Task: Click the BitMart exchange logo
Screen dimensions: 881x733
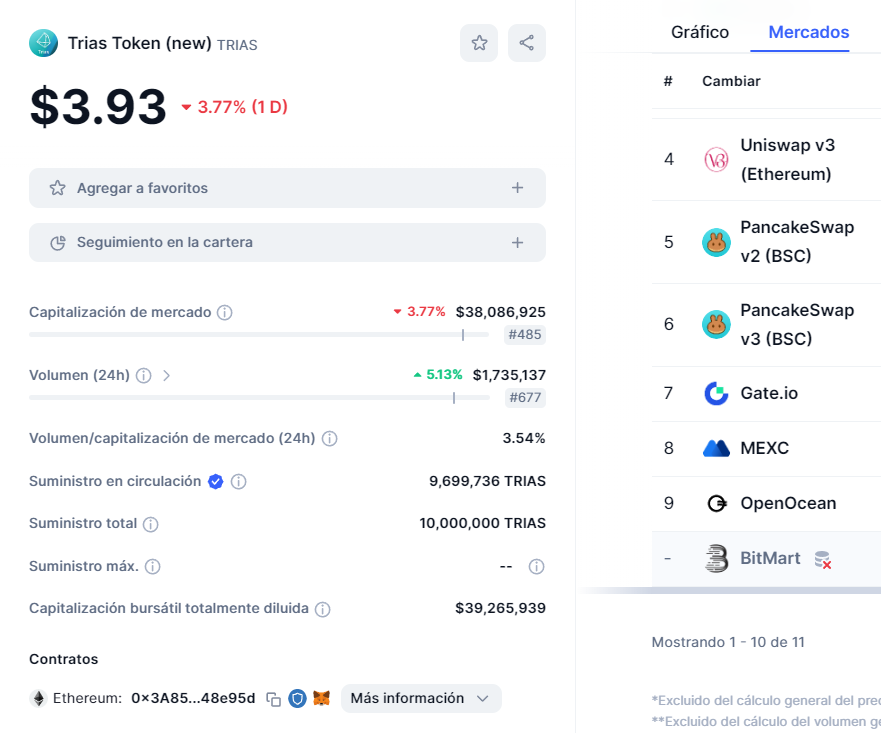Action: tap(716, 558)
